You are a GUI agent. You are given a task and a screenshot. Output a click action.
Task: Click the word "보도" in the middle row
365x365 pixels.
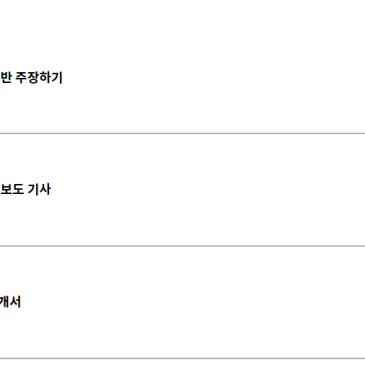pyautogui.click(x=12, y=190)
